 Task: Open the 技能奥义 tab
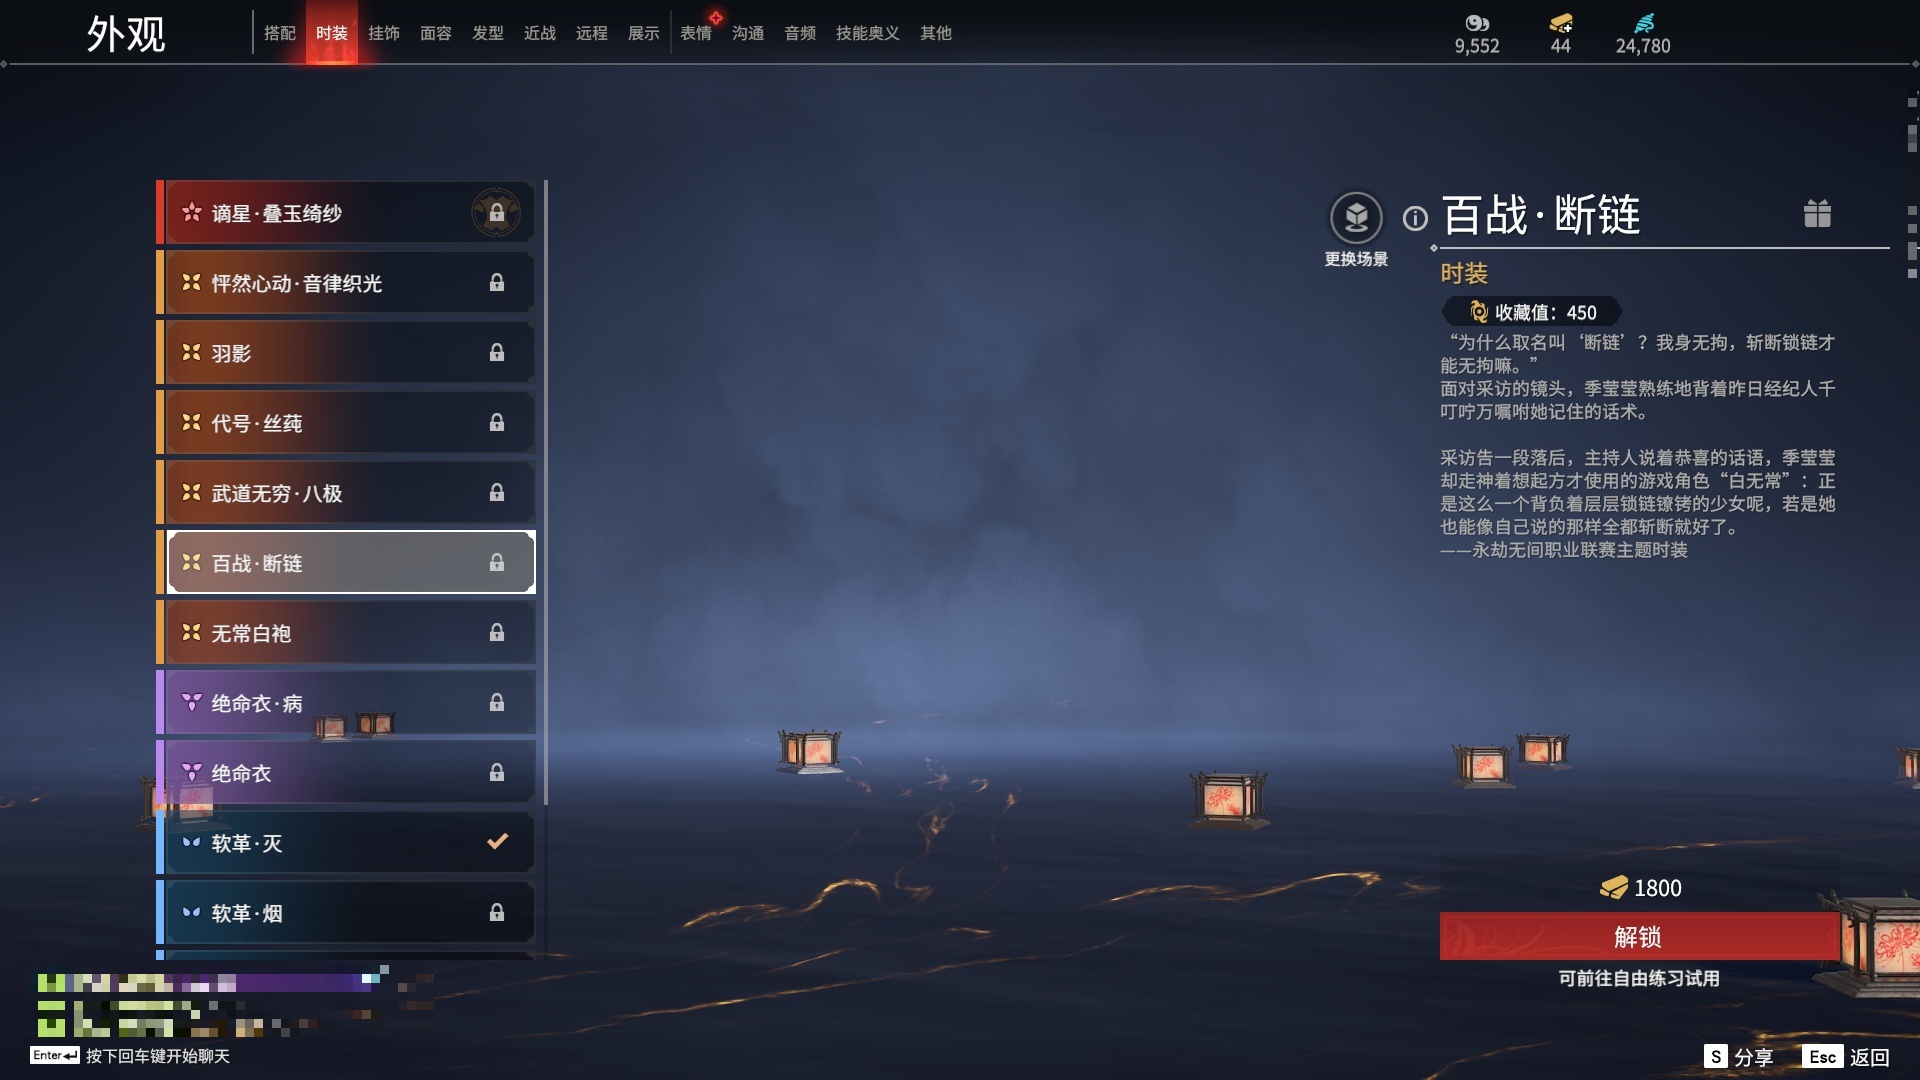tap(868, 33)
